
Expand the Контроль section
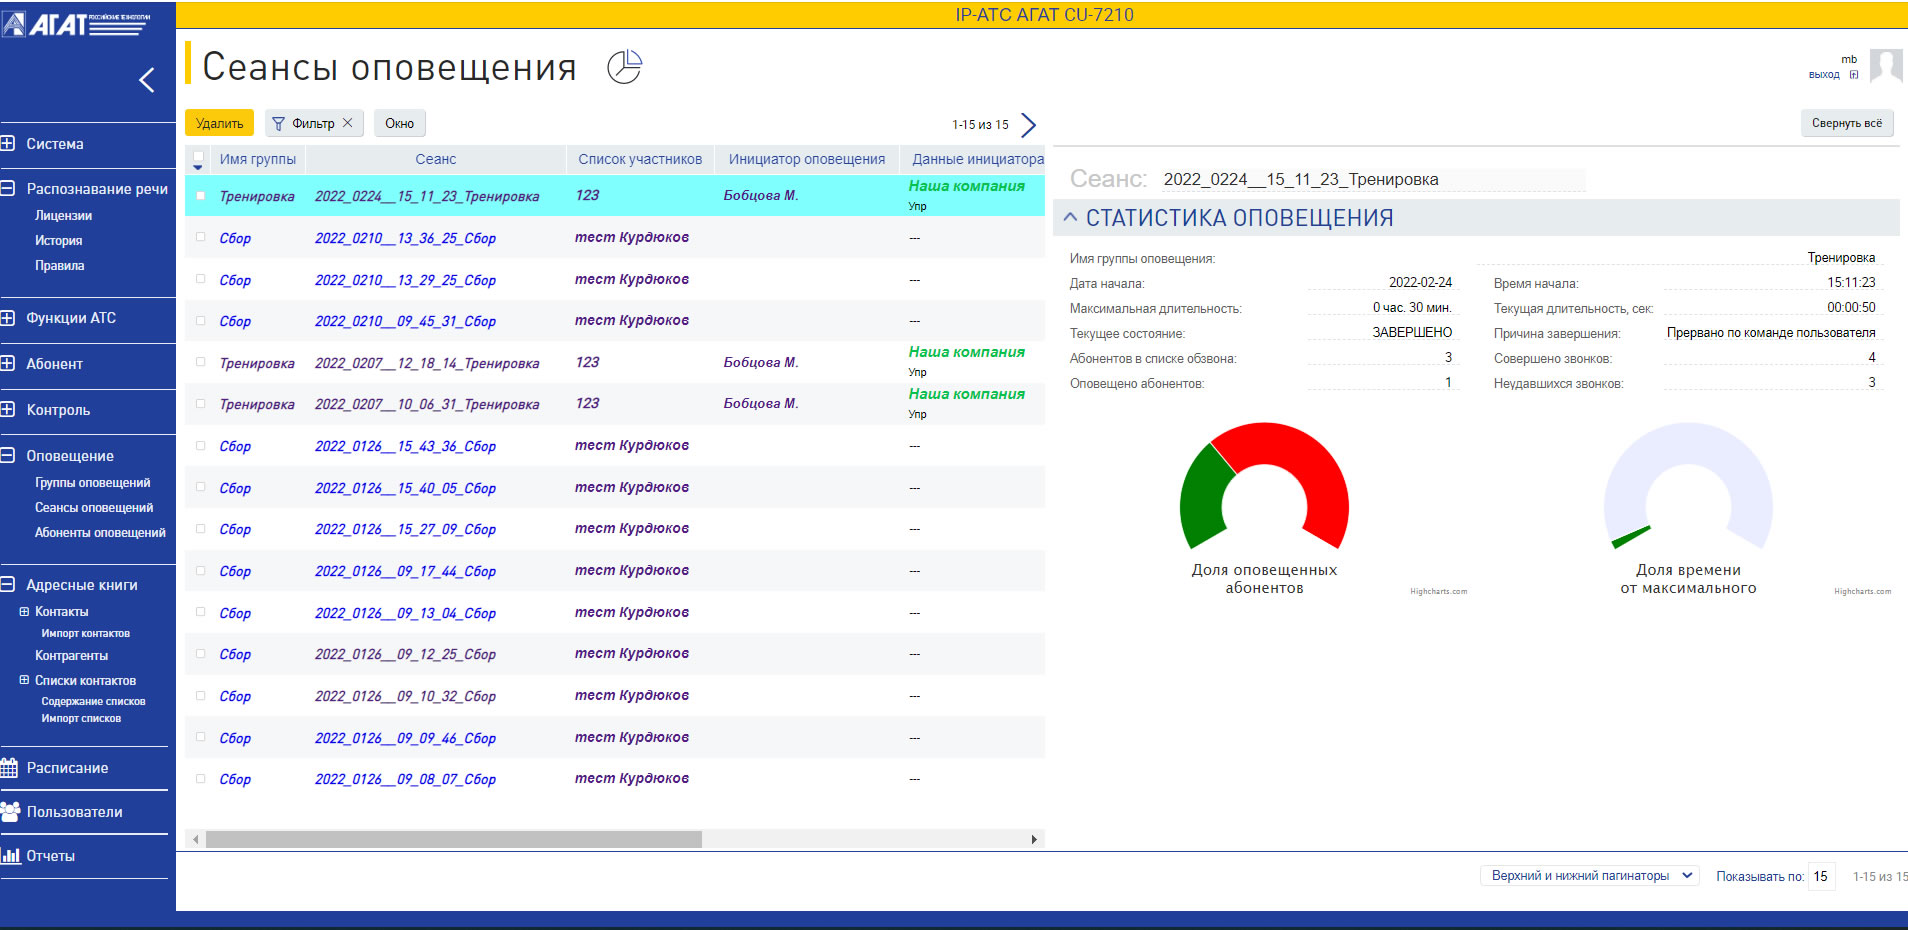click(x=7, y=409)
